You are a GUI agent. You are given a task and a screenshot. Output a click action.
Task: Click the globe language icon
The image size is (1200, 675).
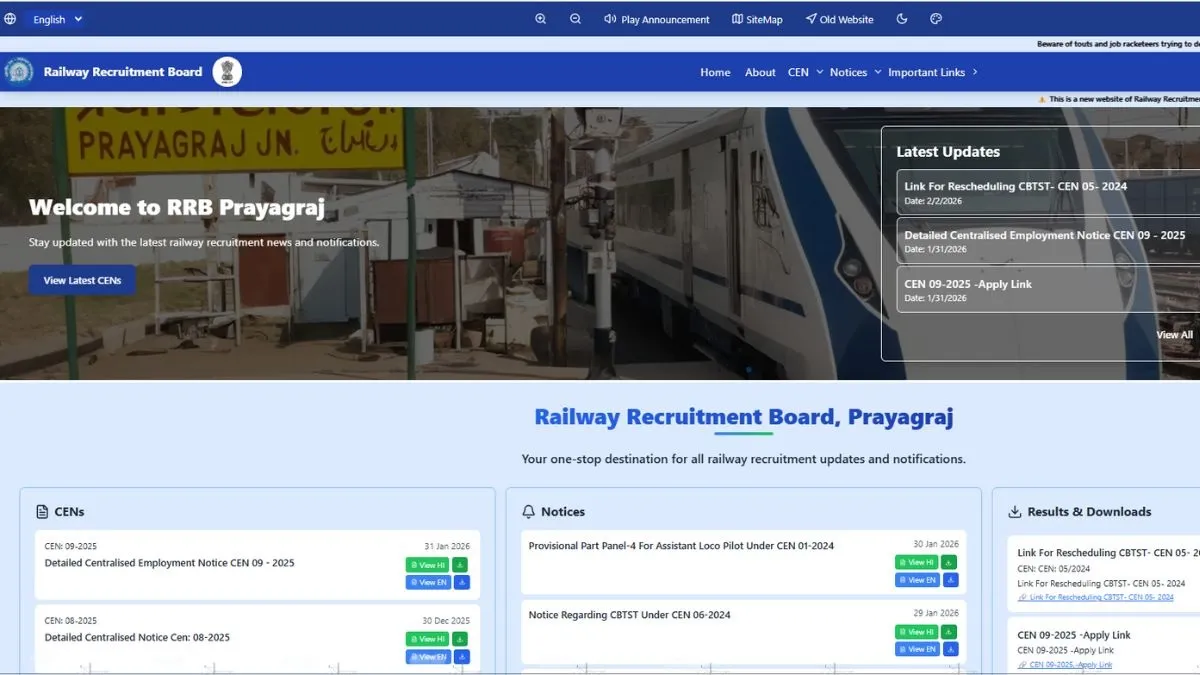click(x=10, y=19)
